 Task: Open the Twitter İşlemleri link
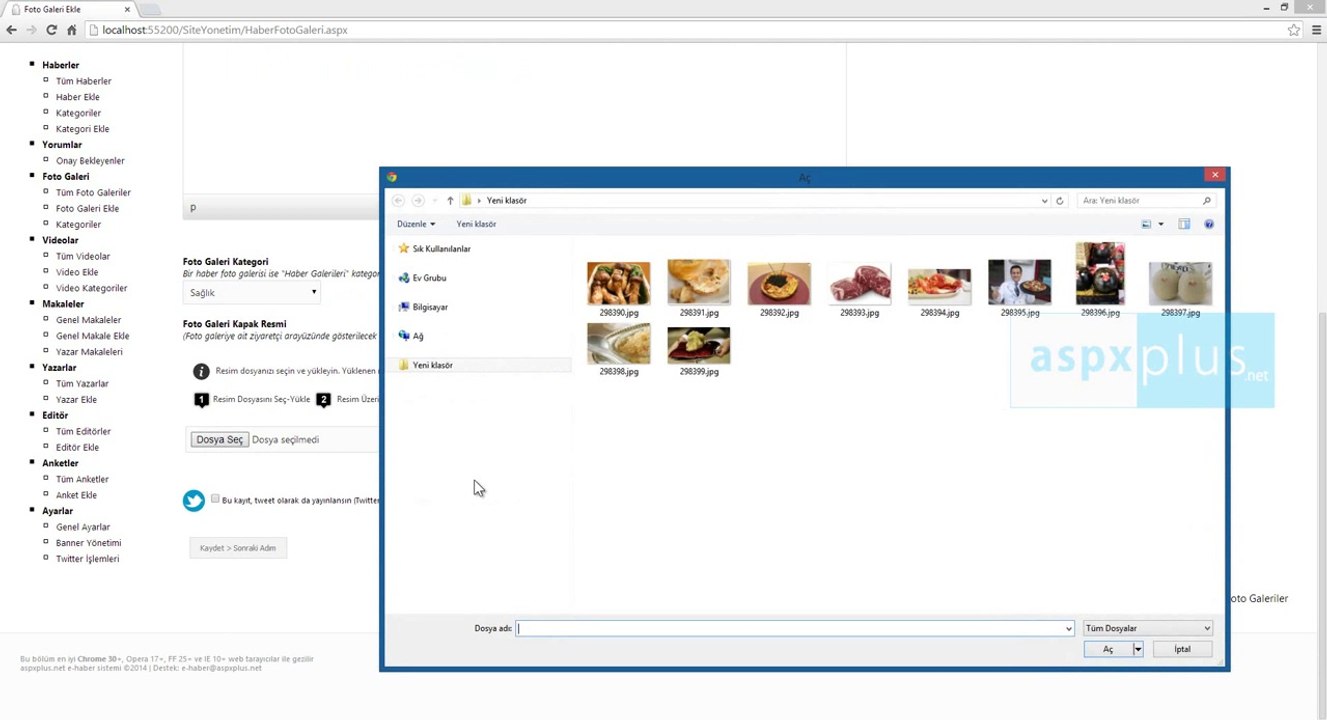(88, 559)
